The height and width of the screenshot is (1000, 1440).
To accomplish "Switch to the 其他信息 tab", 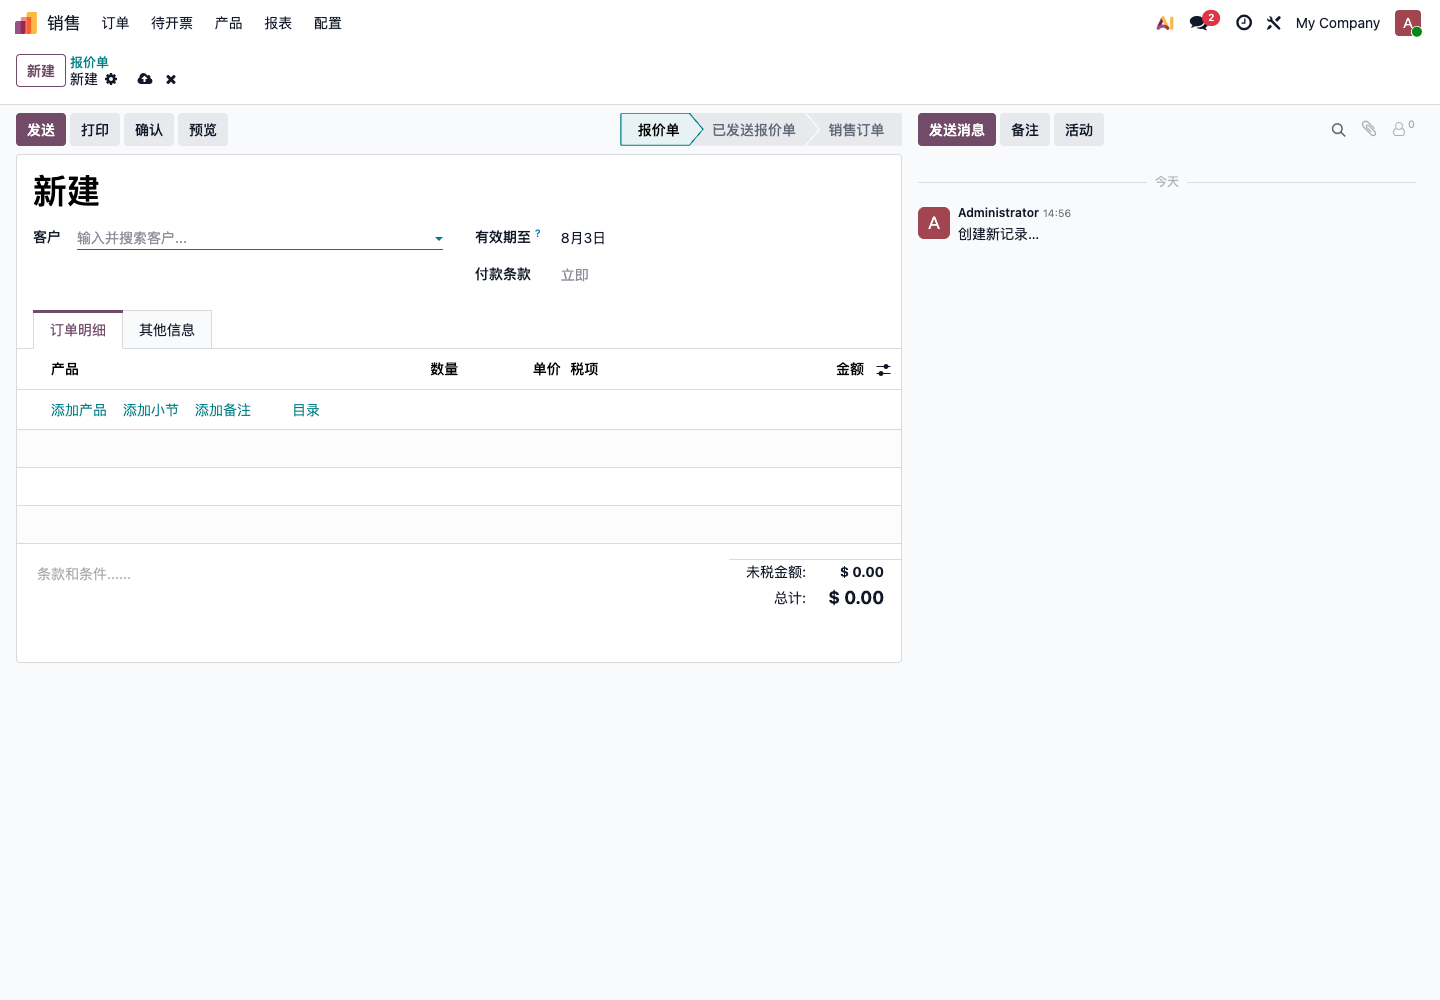I will (x=167, y=330).
